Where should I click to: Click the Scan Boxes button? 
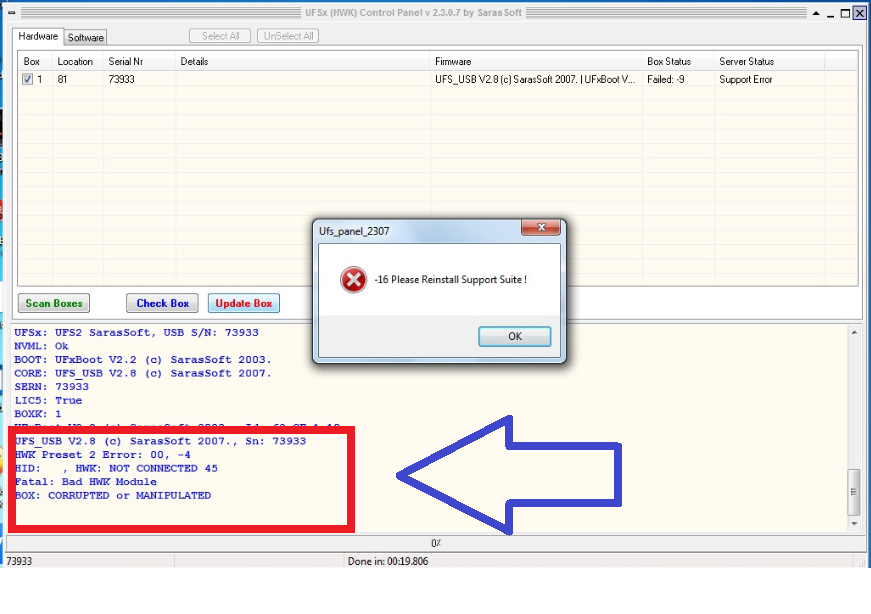[54, 303]
